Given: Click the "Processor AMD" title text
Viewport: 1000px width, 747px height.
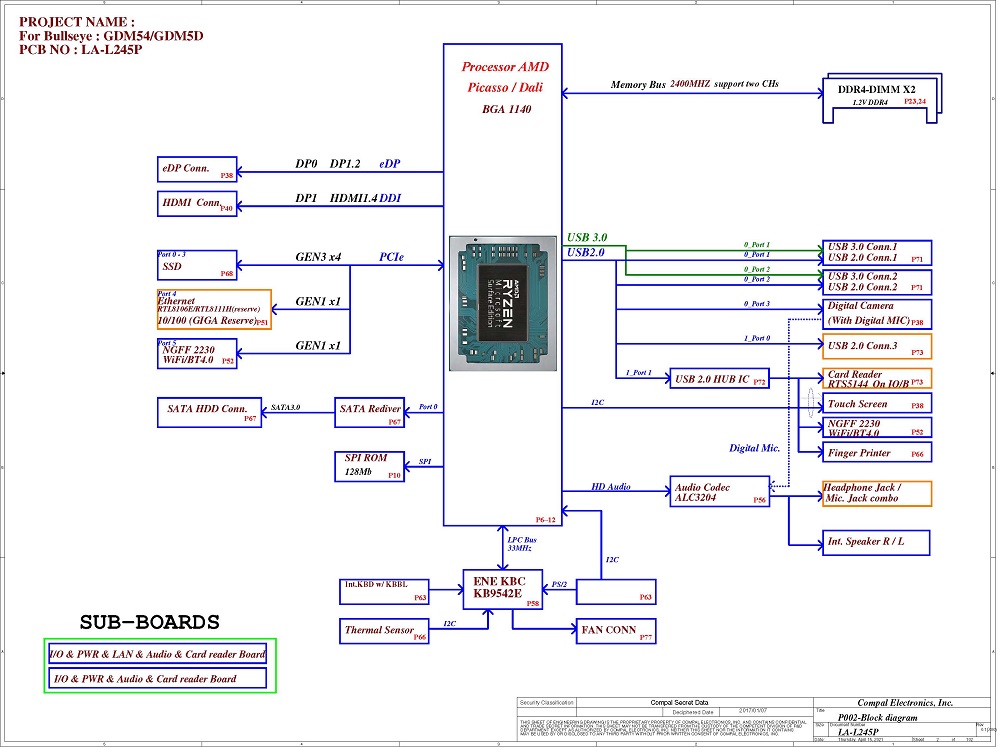Looking at the screenshot, I should point(505,67).
